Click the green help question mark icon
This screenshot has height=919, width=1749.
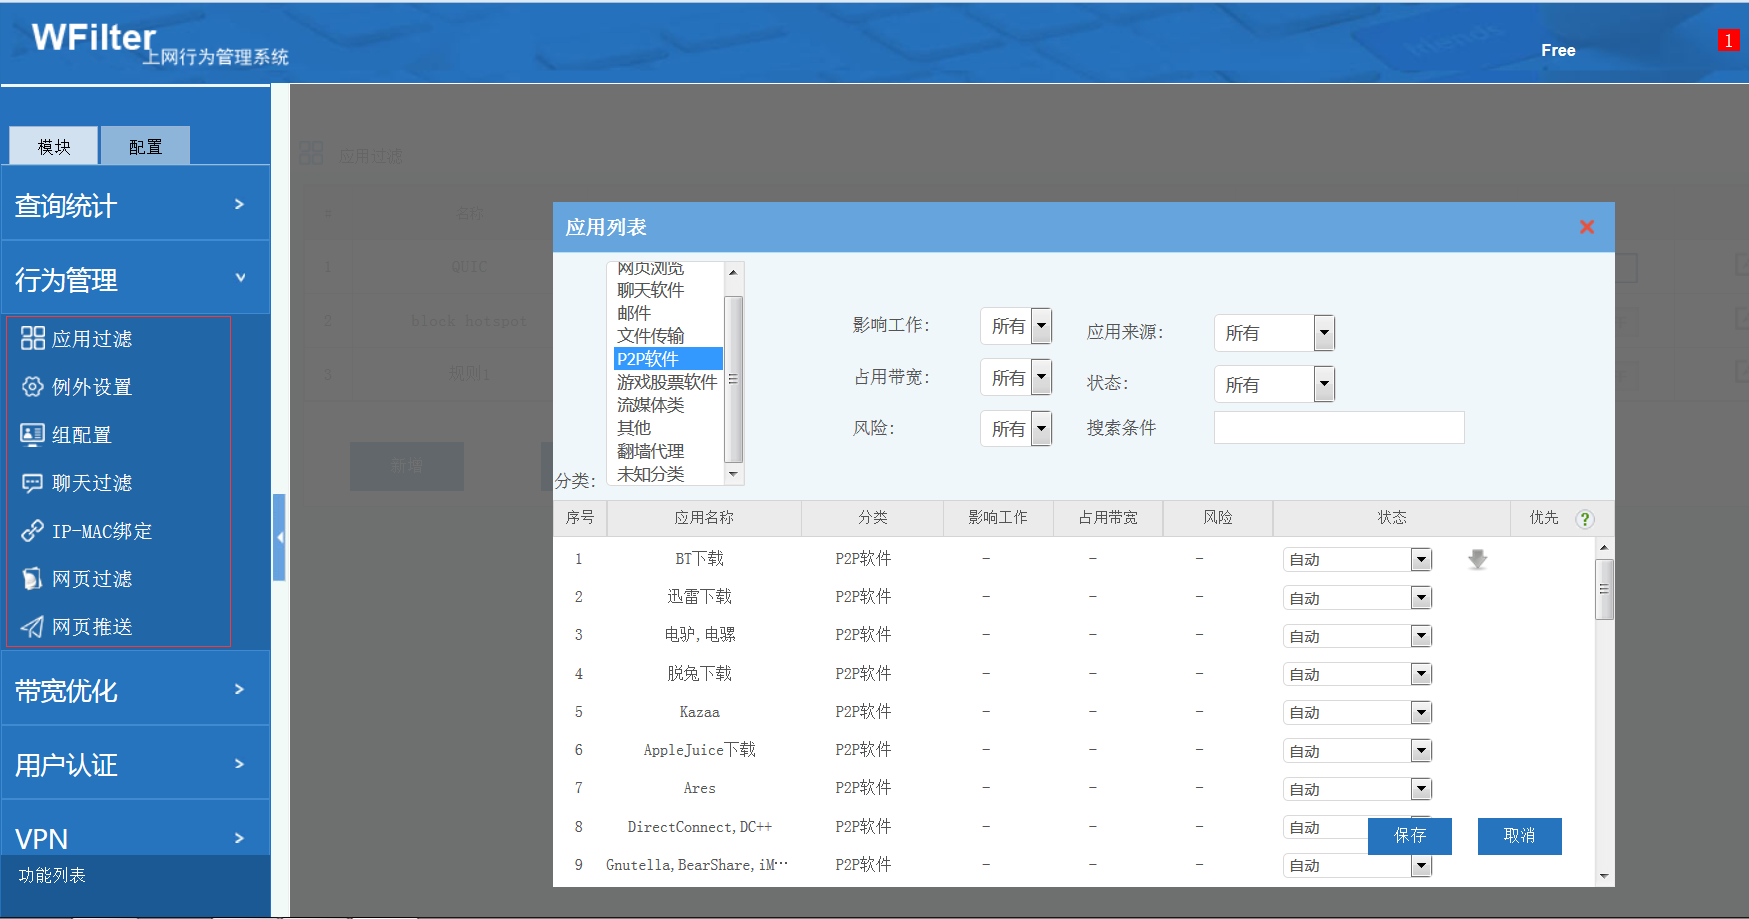[1584, 519]
